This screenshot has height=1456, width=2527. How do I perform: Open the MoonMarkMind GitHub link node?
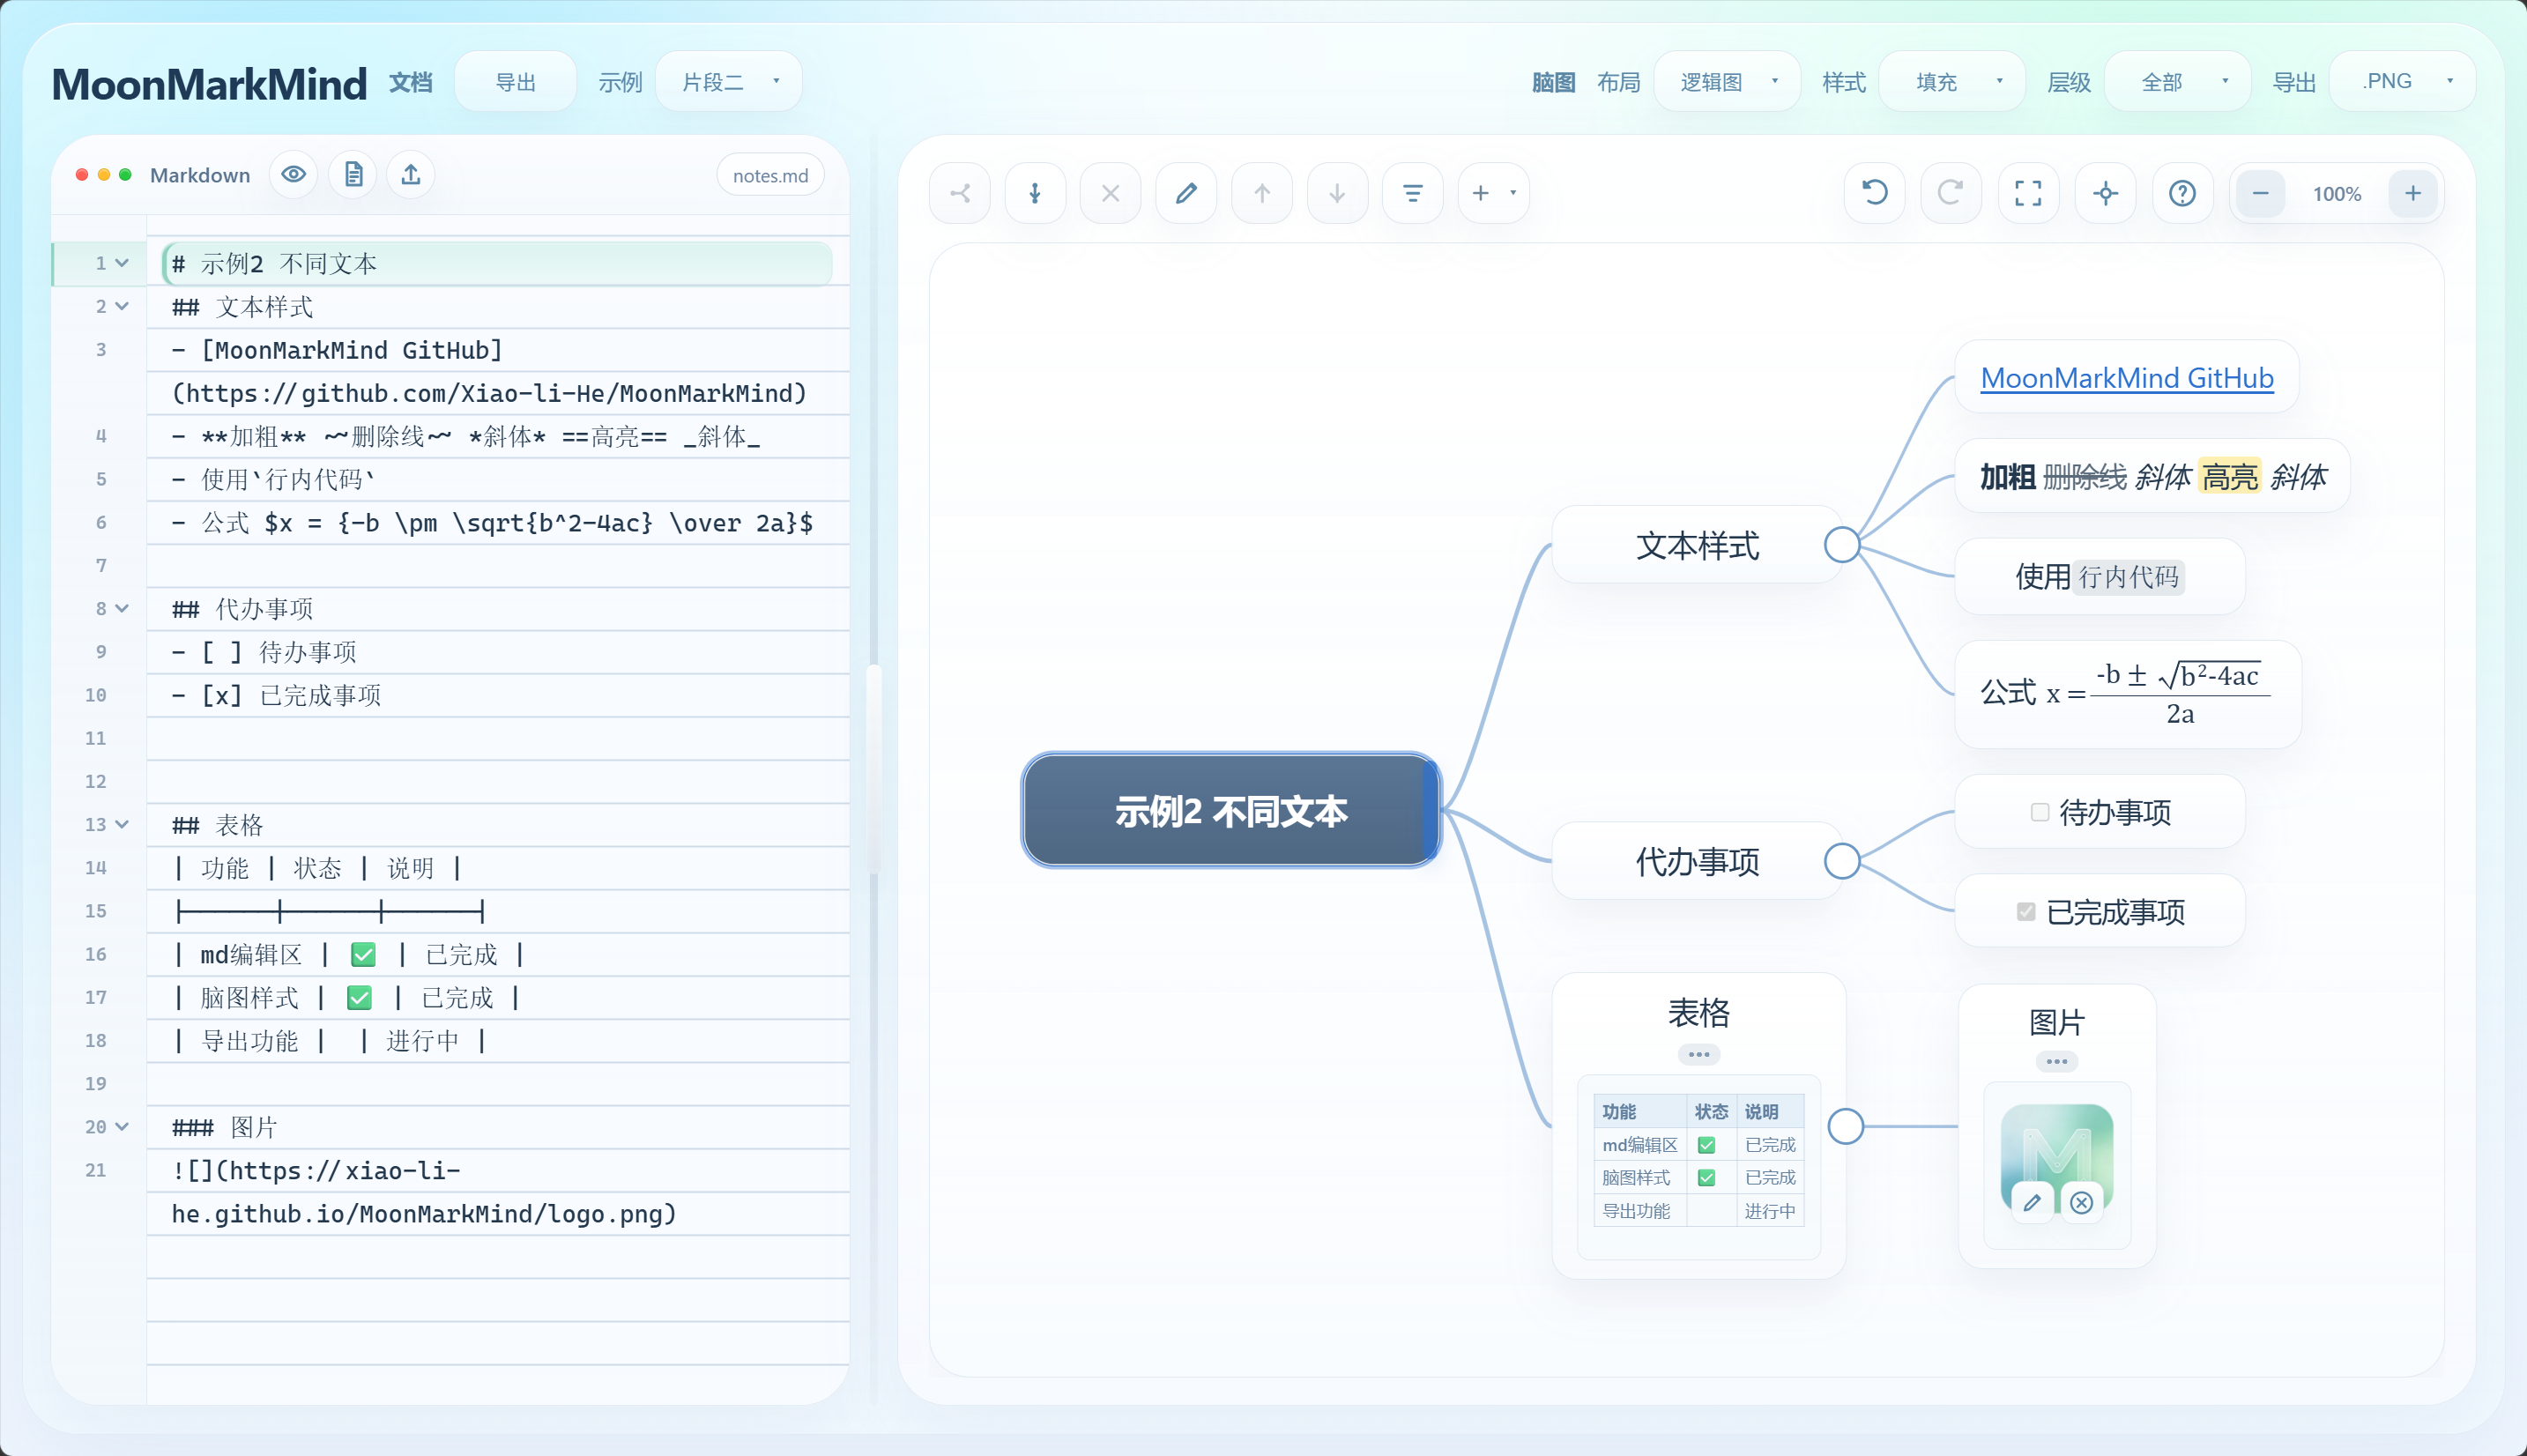[x=2127, y=378]
